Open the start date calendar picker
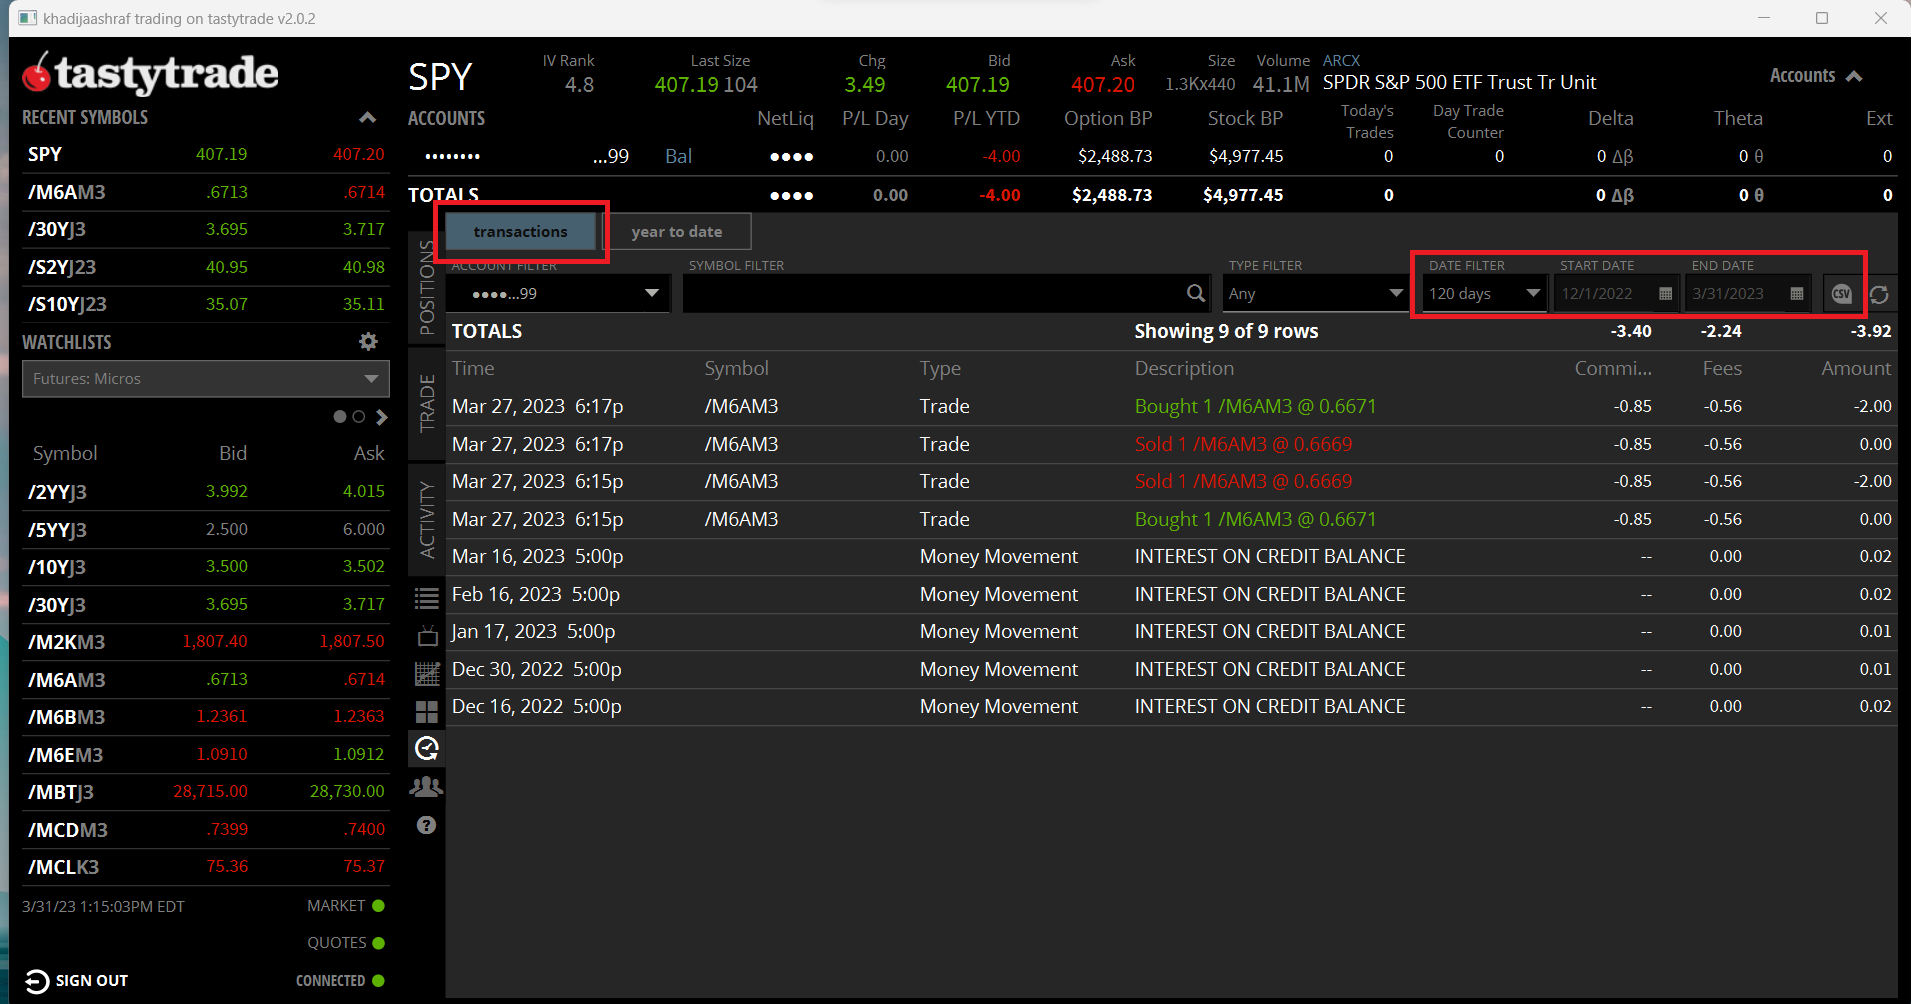The width and height of the screenshot is (1920, 1004). click(x=1665, y=294)
